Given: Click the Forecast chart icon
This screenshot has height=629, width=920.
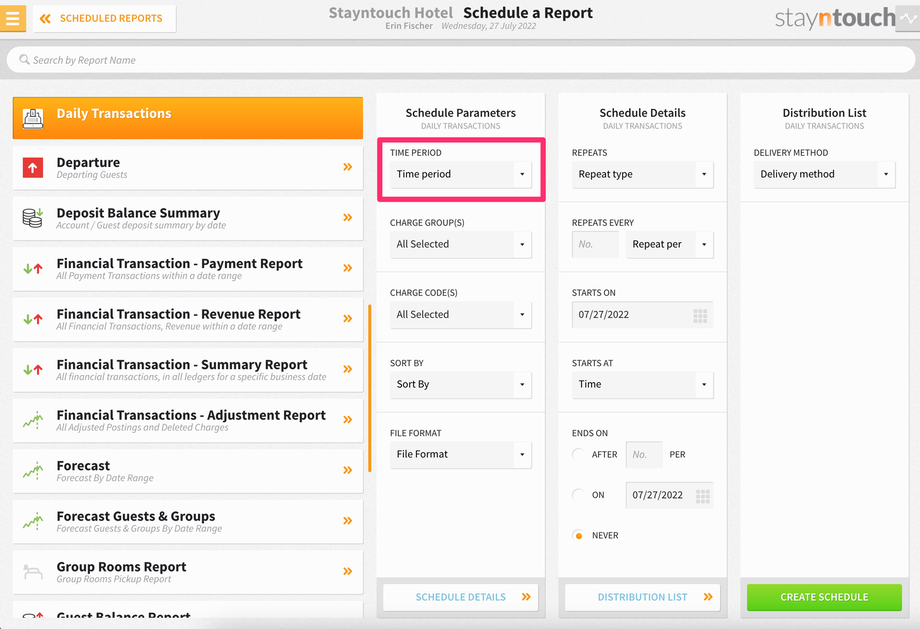Looking at the screenshot, I should coord(33,471).
